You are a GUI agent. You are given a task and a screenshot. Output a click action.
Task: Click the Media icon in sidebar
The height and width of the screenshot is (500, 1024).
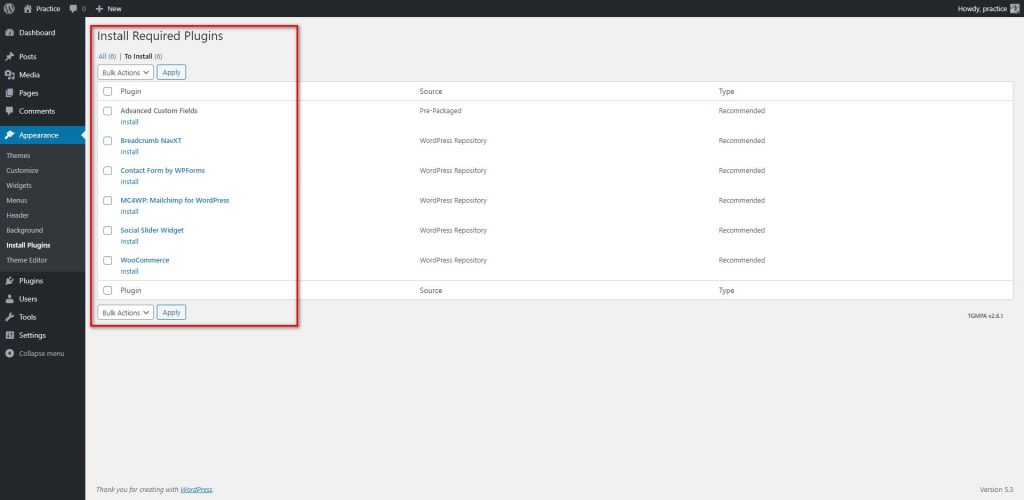tap(10, 75)
